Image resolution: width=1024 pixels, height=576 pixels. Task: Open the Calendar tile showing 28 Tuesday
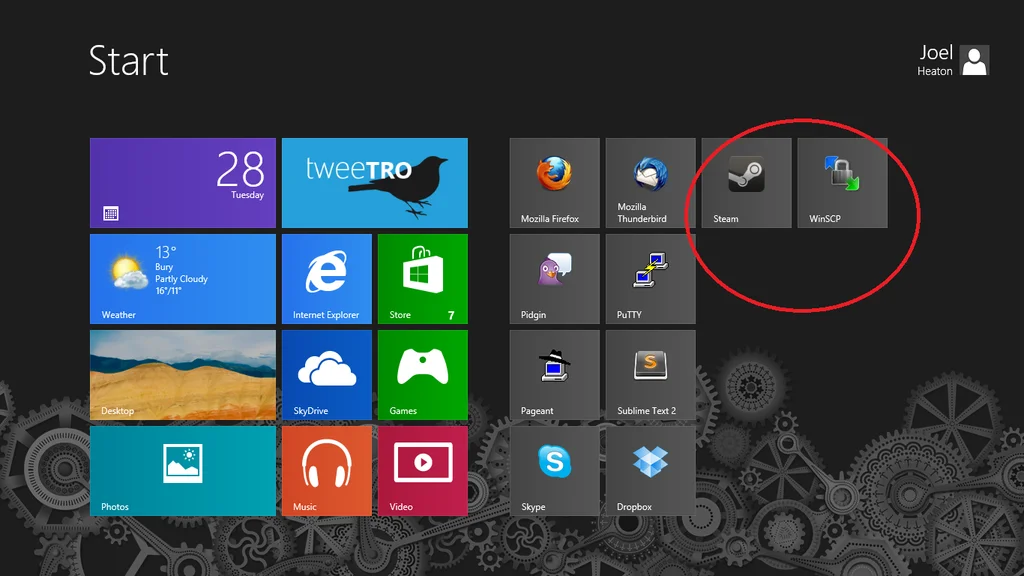[x=183, y=183]
